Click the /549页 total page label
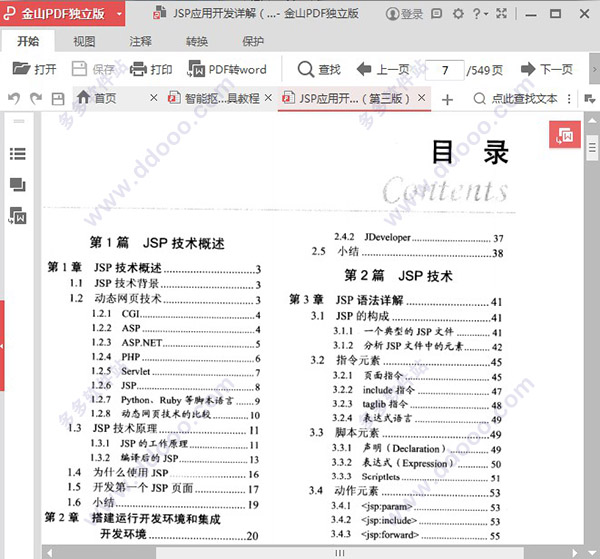The image size is (600, 559). pos(484,70)
